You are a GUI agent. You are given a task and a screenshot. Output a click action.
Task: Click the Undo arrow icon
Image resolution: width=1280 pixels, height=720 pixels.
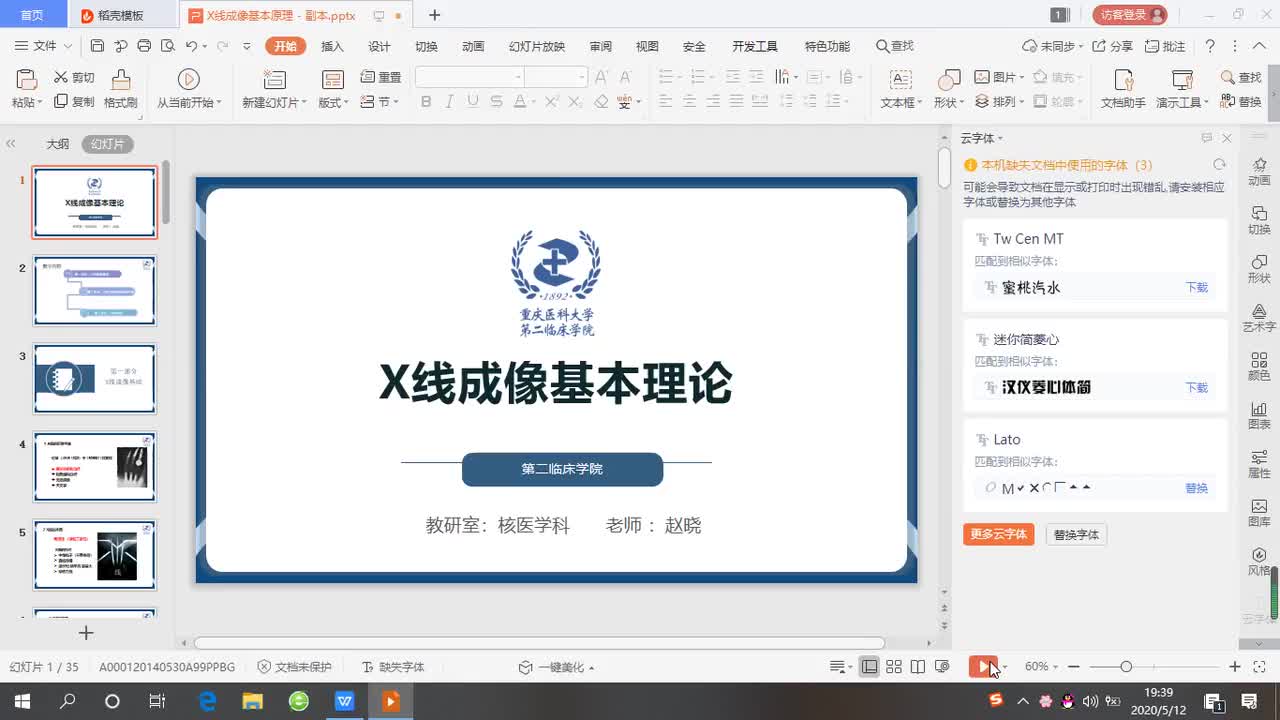click(x=191, y=46)
